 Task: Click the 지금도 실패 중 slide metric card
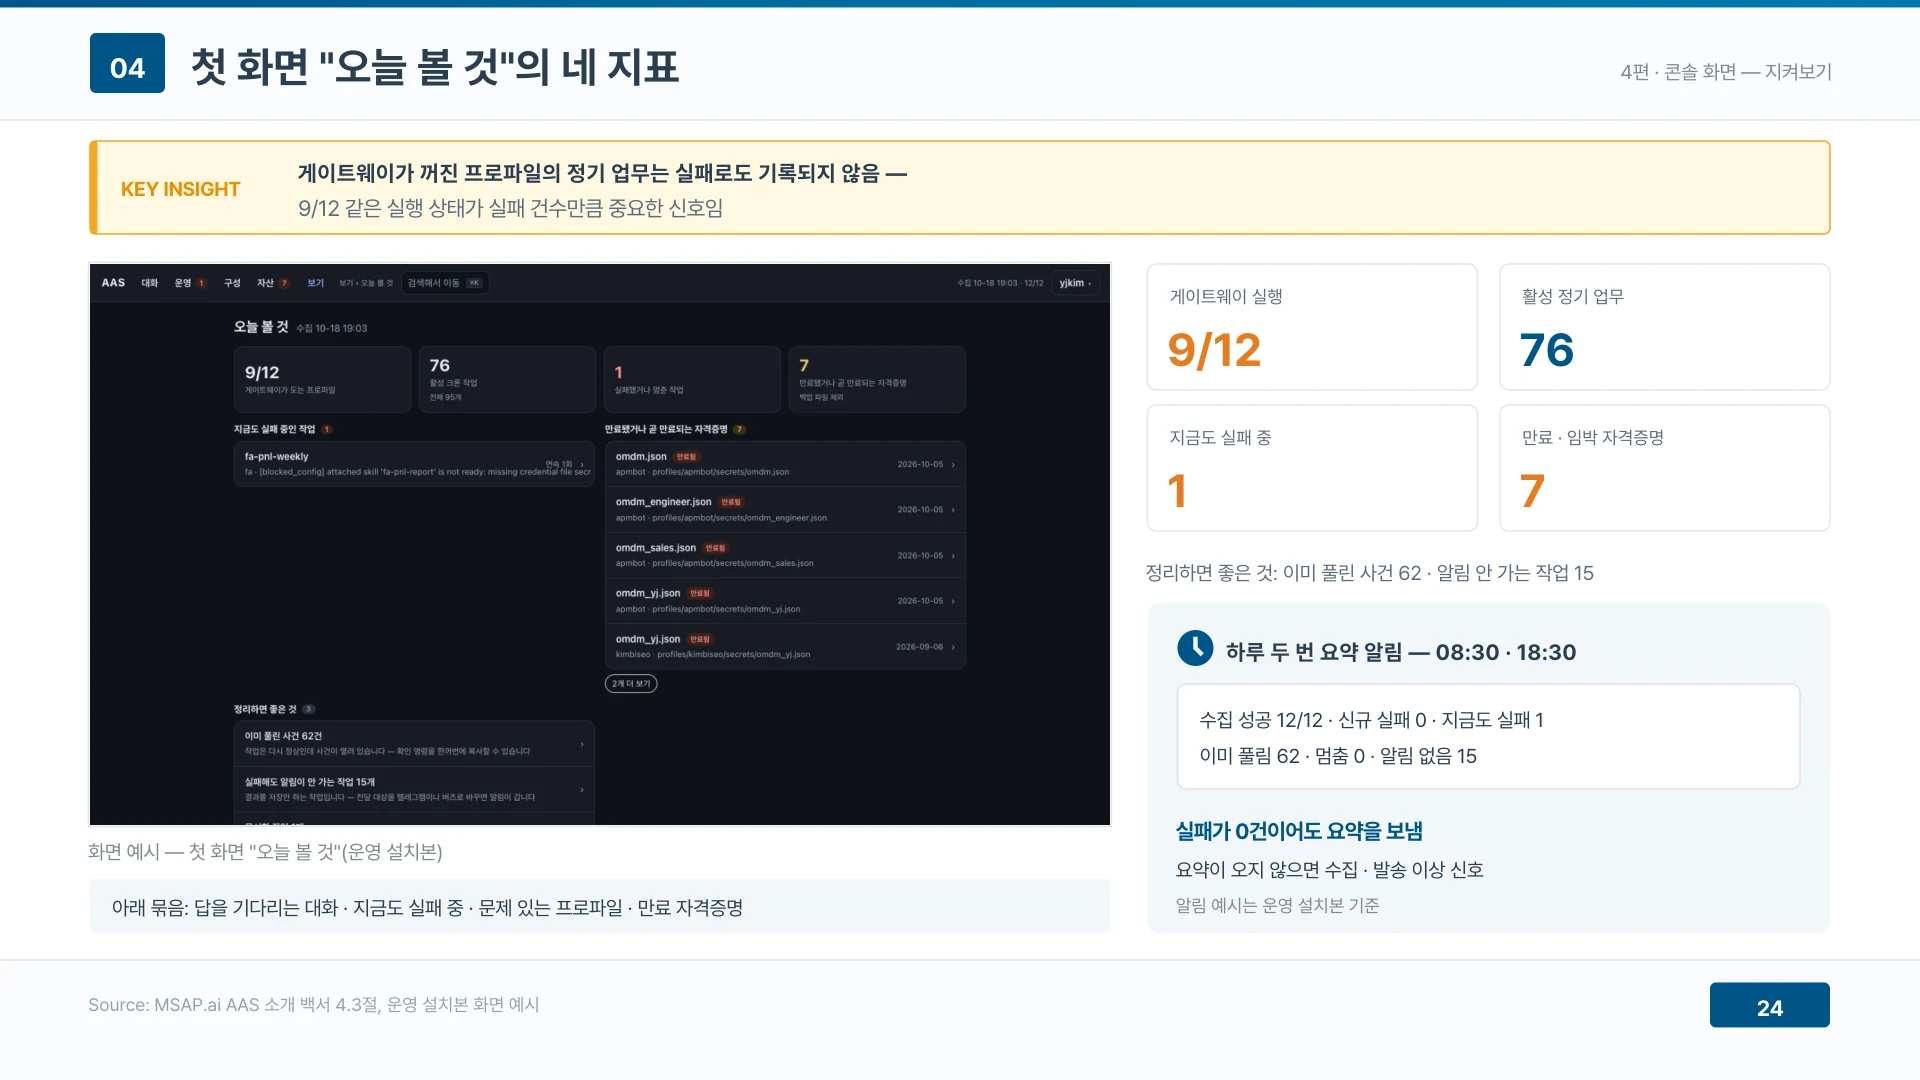click(x=1312, y=468)
